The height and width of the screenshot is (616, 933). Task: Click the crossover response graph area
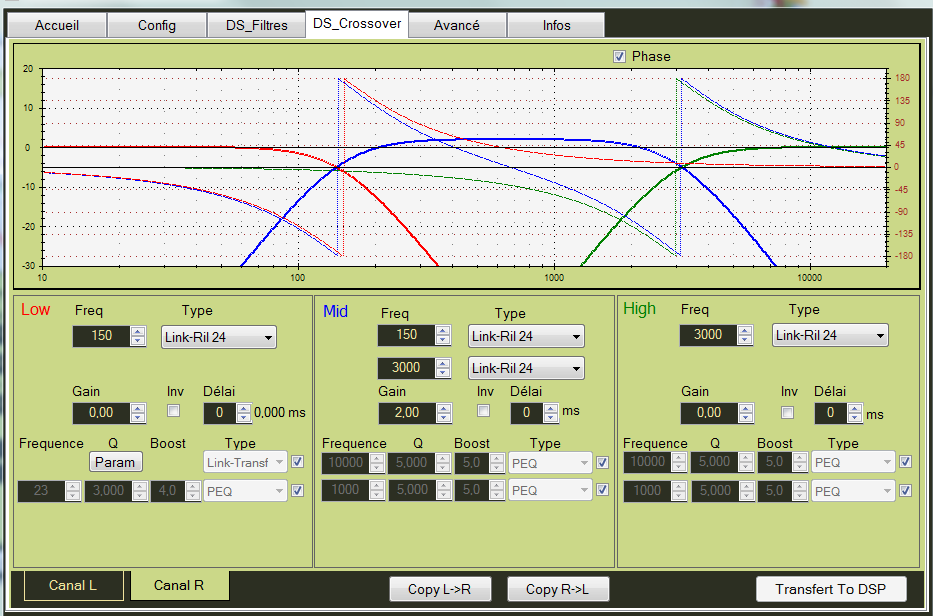[464, 168]
